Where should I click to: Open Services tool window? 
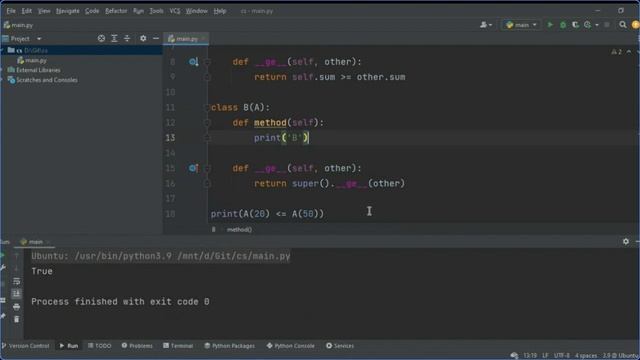click(x=340, y=346)
